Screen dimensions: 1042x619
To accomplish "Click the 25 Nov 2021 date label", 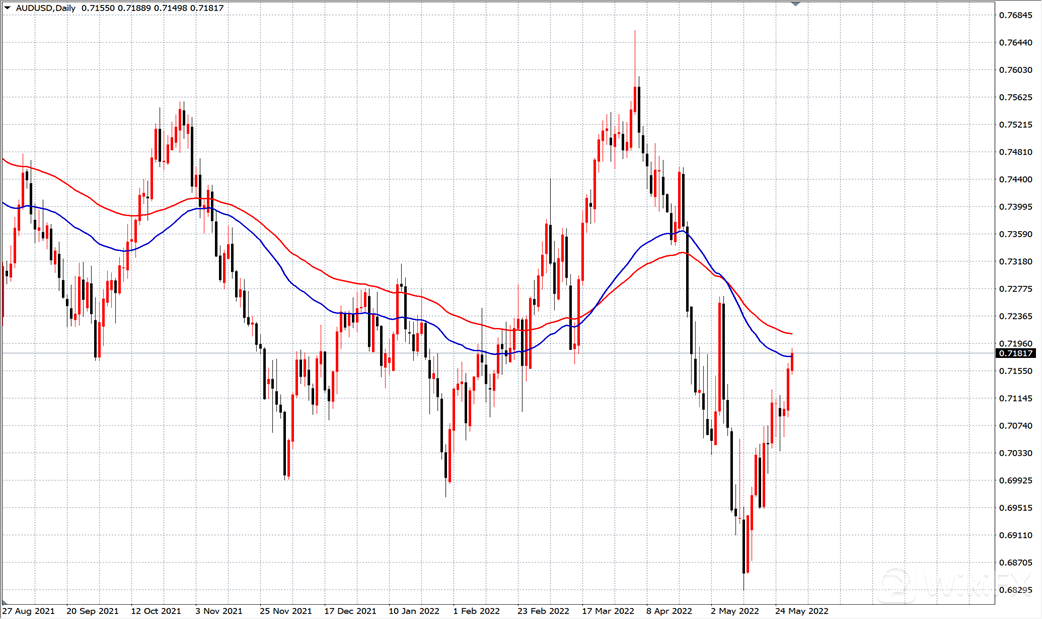I will 285,609.
